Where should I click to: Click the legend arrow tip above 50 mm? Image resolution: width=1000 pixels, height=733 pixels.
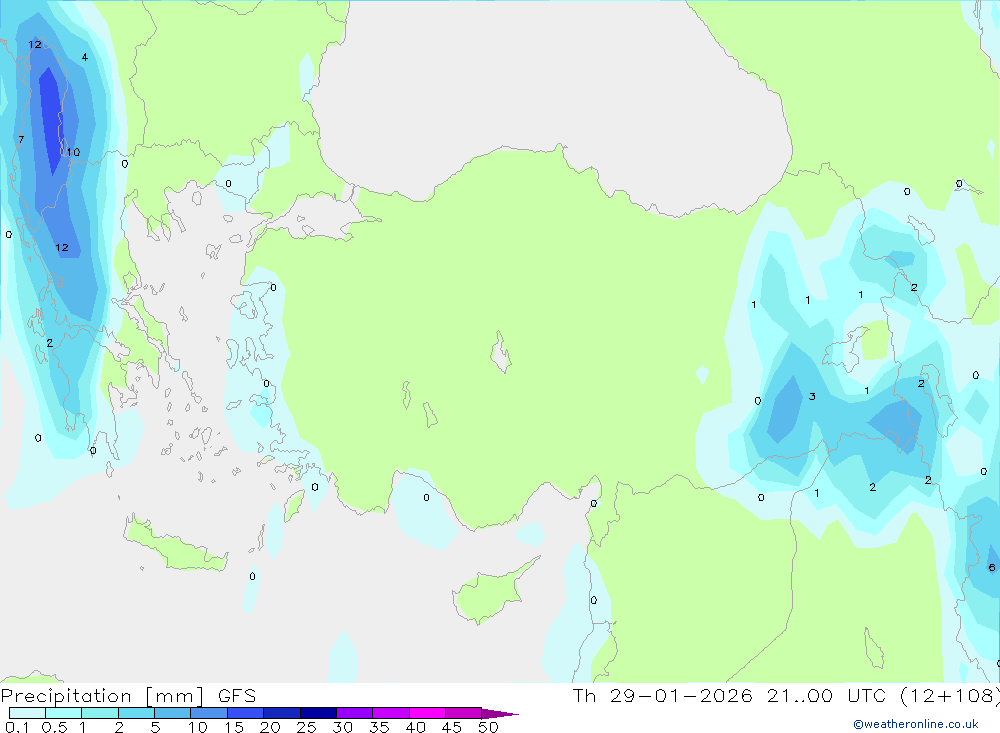click(499, 713)
